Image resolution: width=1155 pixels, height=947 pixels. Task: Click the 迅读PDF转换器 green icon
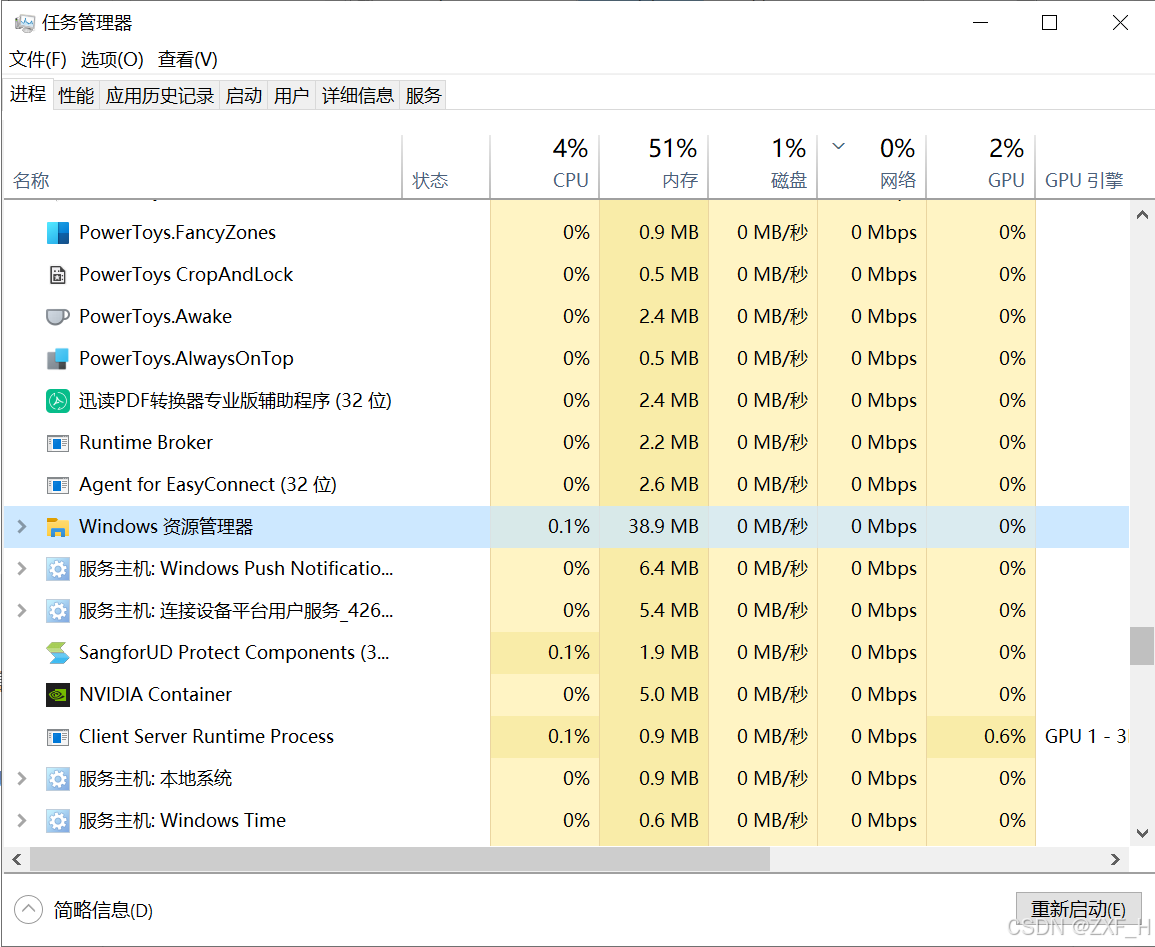(57, 401)
